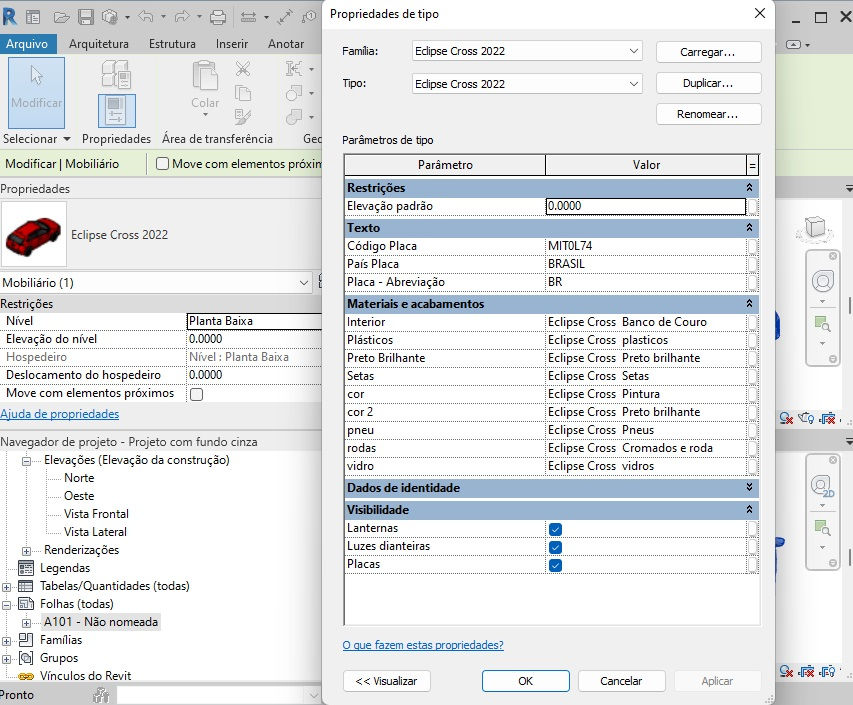Collapse the Elevações tree node
Image resolution: width=853 pixels, height=705 pixels.
[x=26, y=461]
